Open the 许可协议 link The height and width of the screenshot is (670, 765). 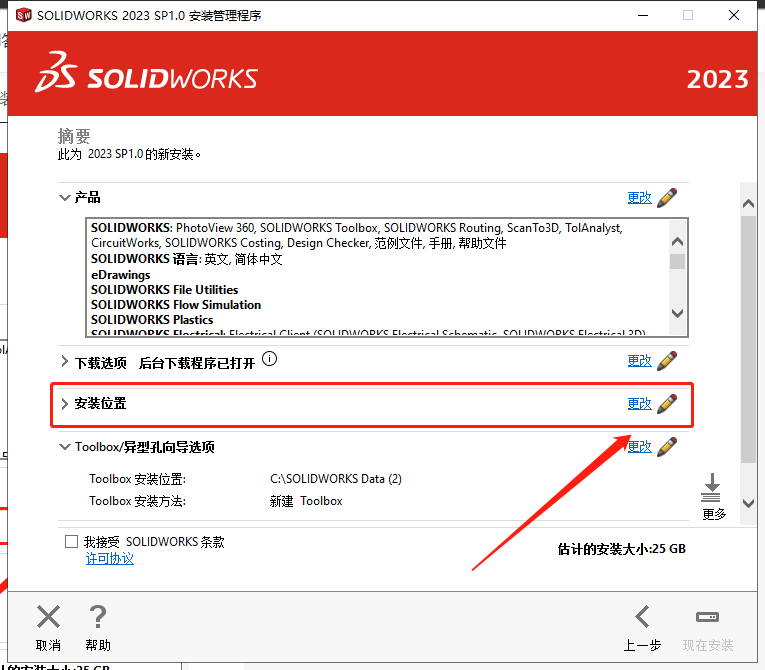(x=110, y=559)
